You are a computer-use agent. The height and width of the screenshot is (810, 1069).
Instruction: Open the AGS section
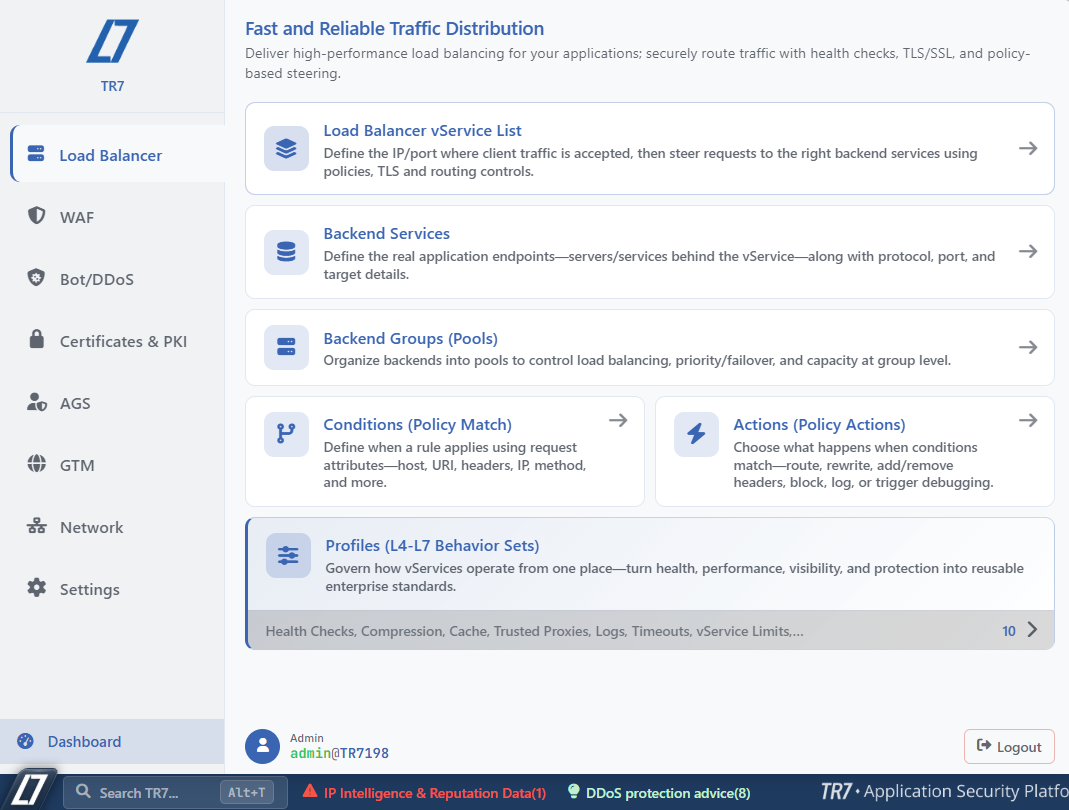coord(74,403)
